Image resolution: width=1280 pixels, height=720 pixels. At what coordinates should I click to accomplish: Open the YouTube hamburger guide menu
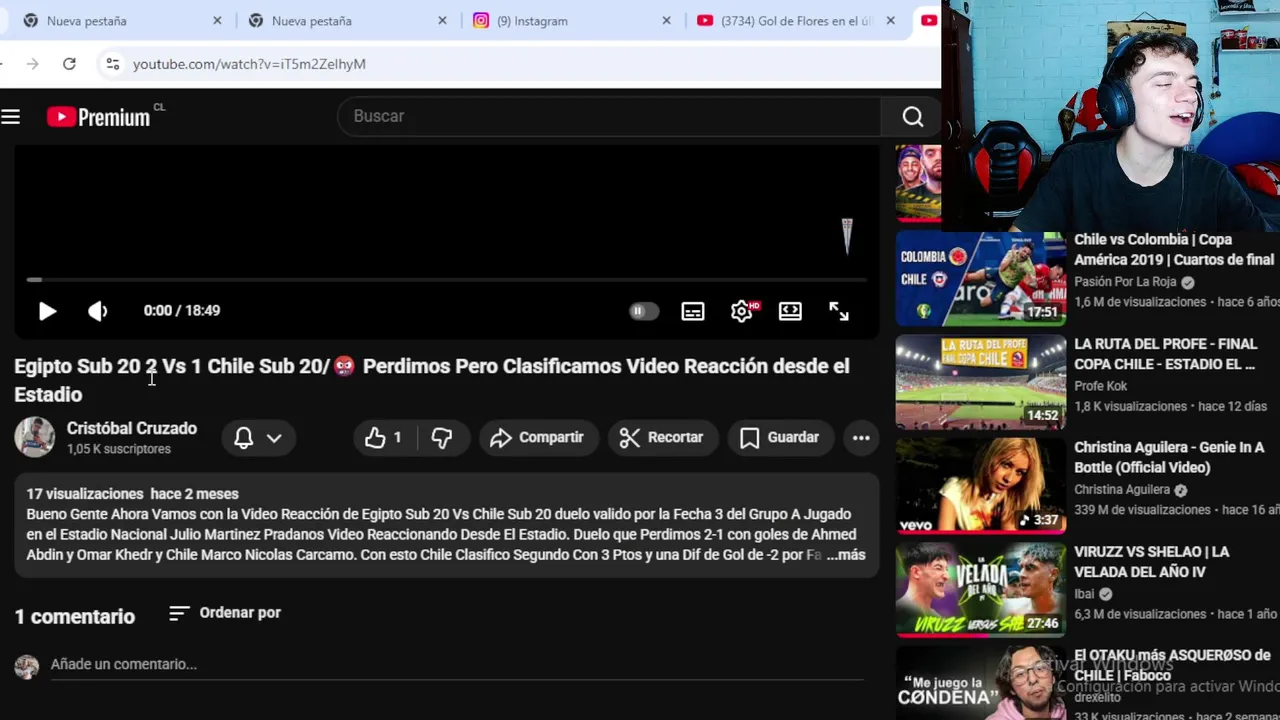(x=11, y=117)
